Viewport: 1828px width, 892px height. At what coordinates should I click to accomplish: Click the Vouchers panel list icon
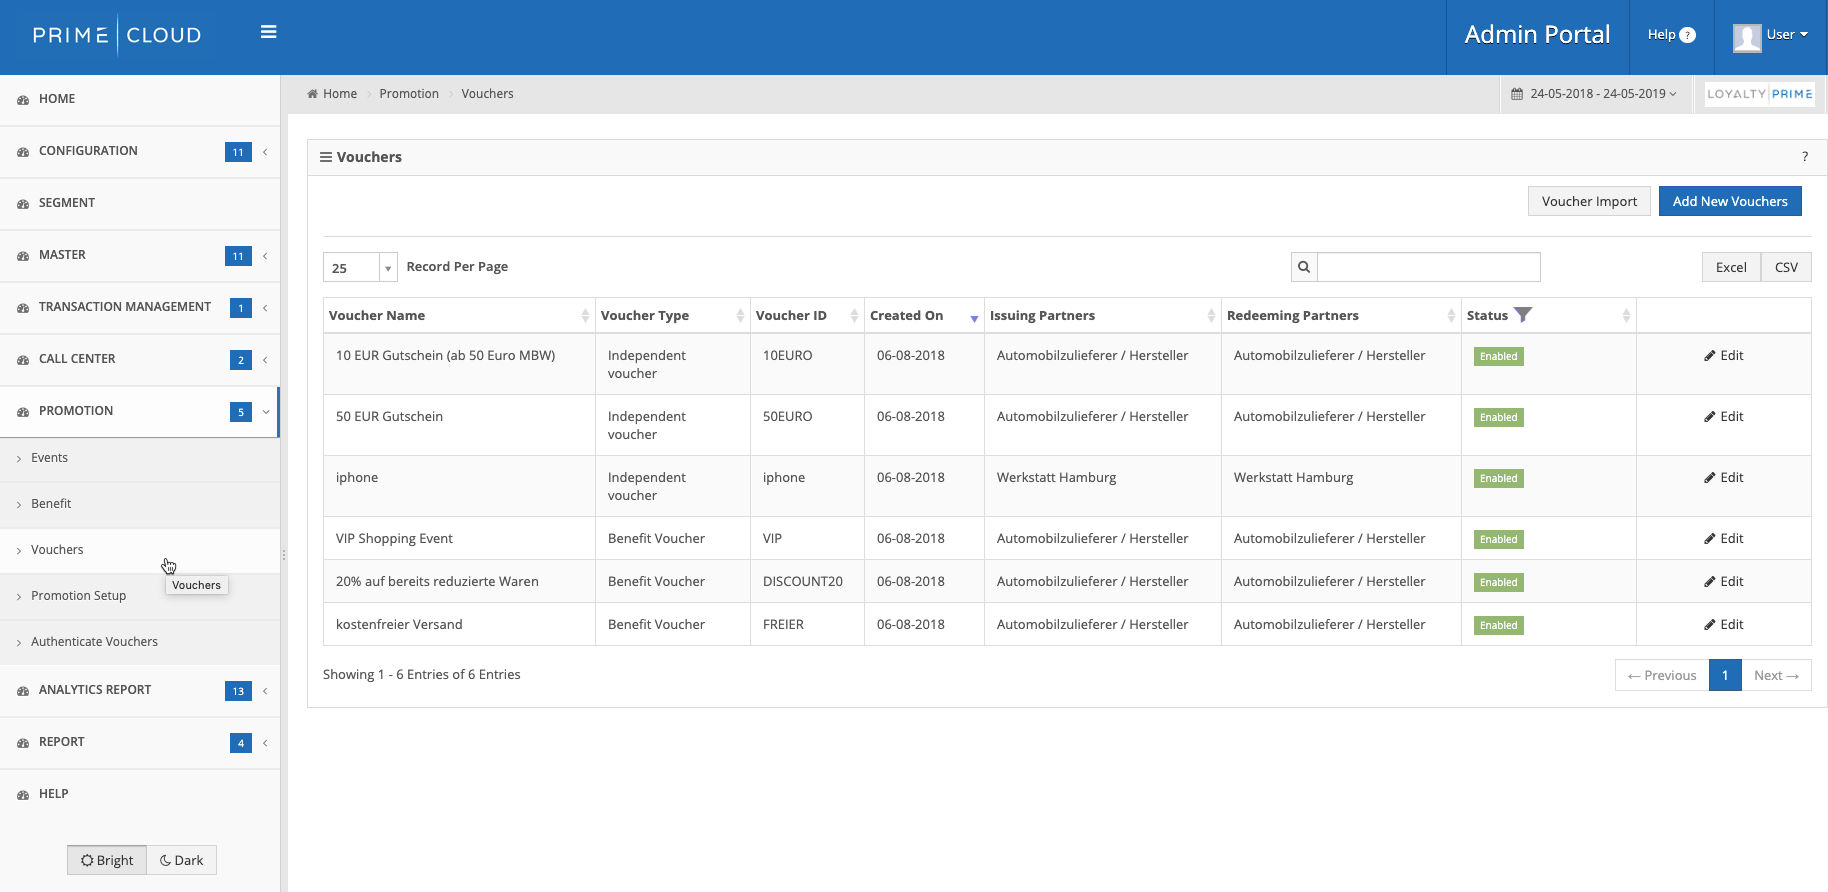pyautogui.click(x=326, y=157)
